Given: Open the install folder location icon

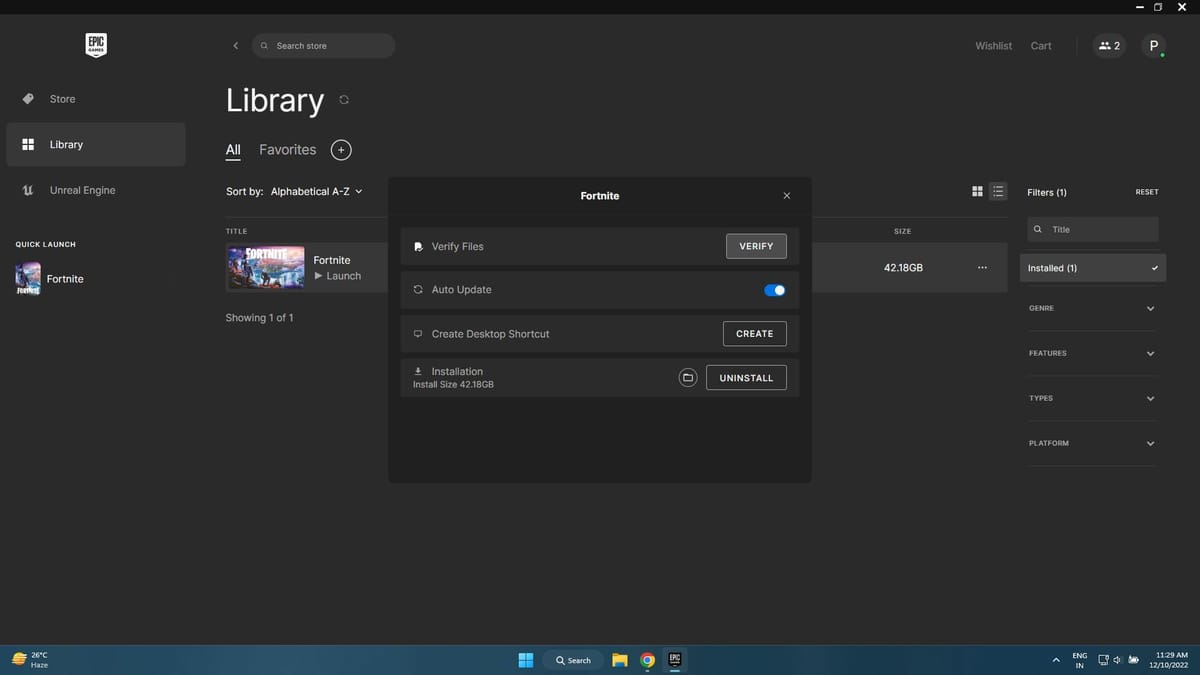Looking at the screenshot, I should click(687, 378).
